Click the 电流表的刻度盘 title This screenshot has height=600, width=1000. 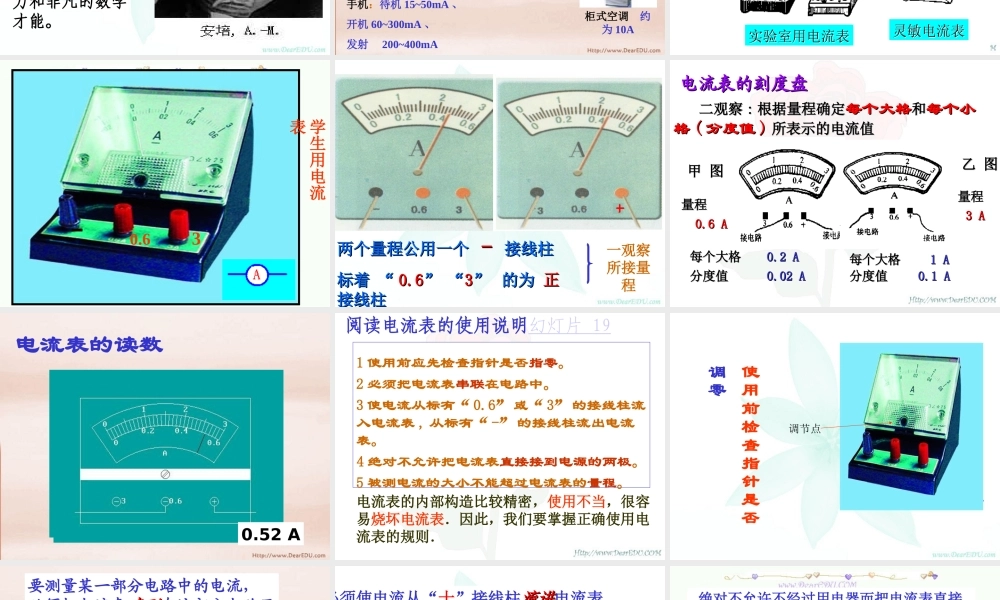tap(744, 84)
